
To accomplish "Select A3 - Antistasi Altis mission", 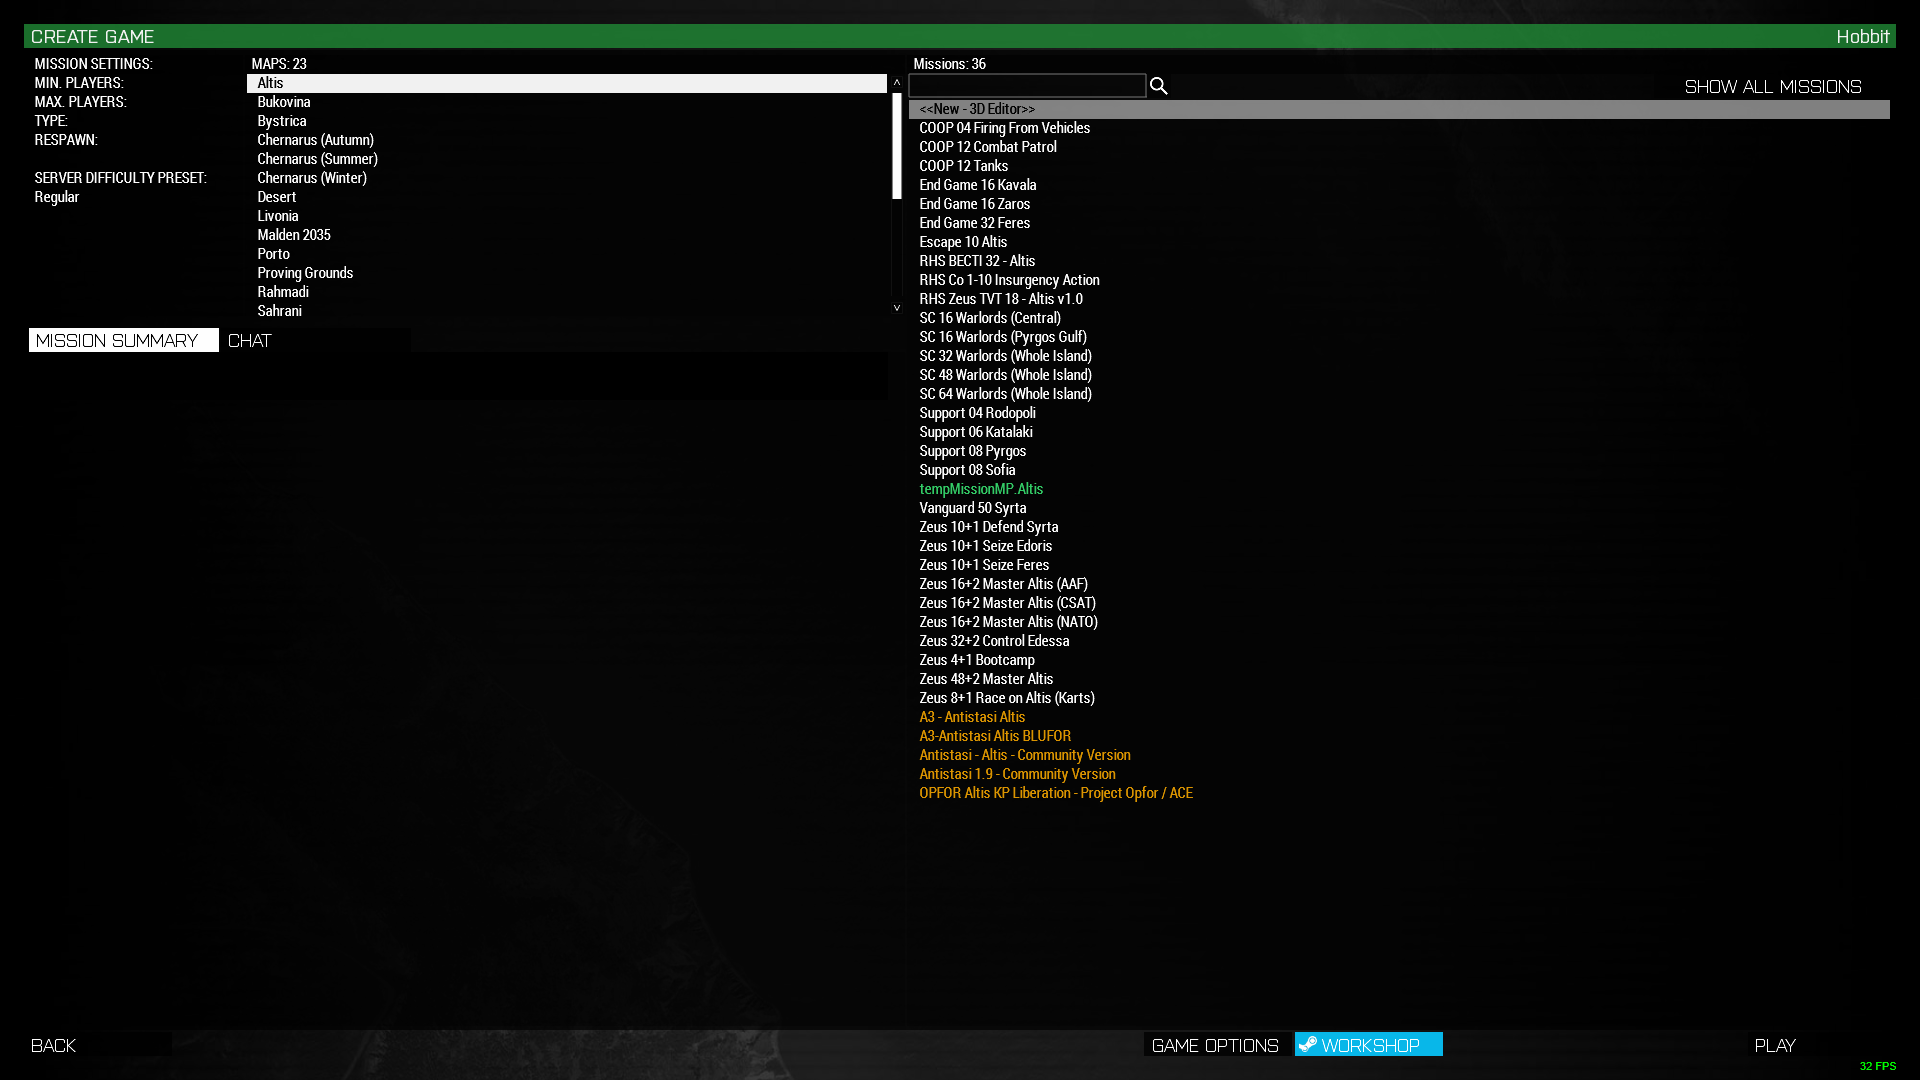I will click(972, 717).
